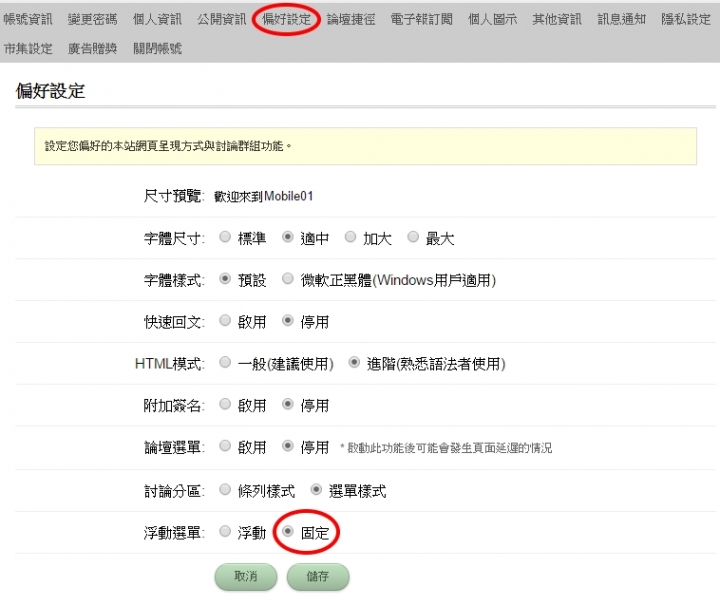The image size is (720, 606).
Task: Disable 附加簽名 with 停用 radio
Action: 287,404
